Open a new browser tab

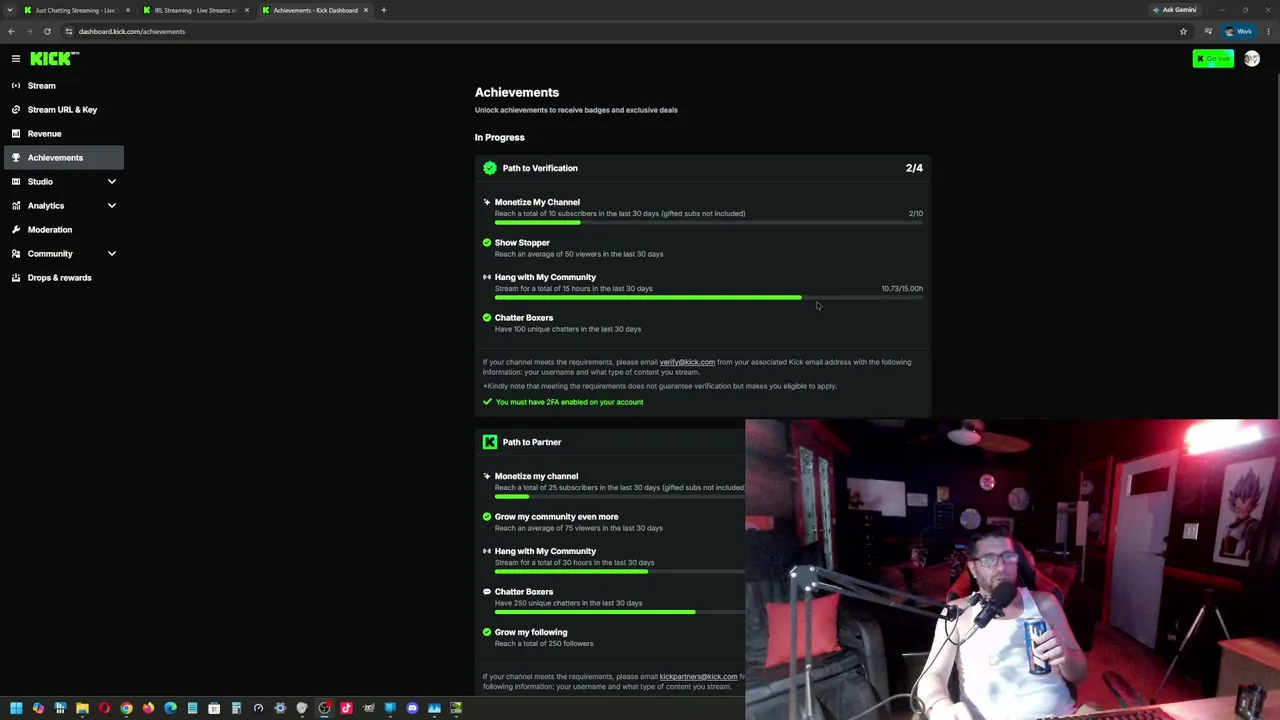(x=383, y=10)
